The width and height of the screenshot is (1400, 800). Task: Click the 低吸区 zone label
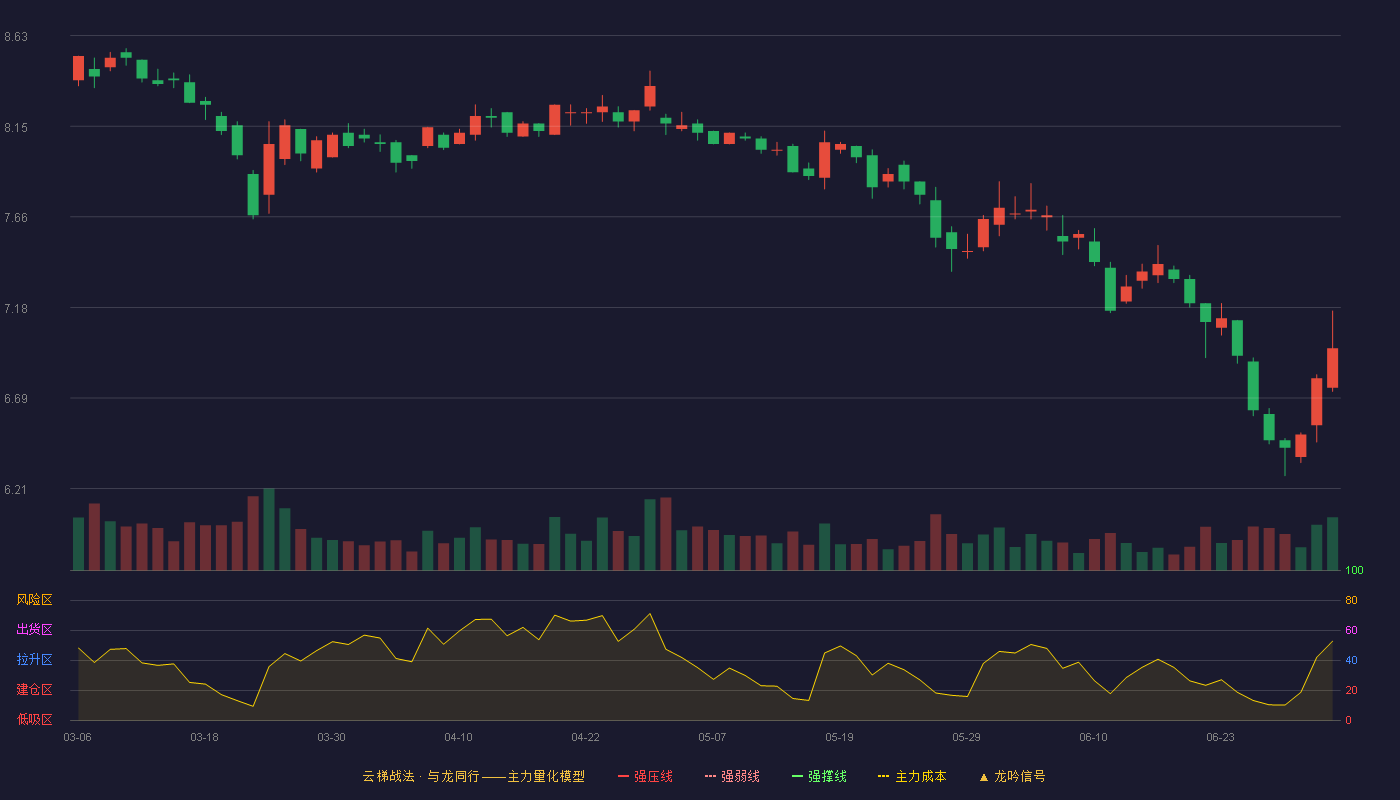pyautogui.click(x=34, y=719)
